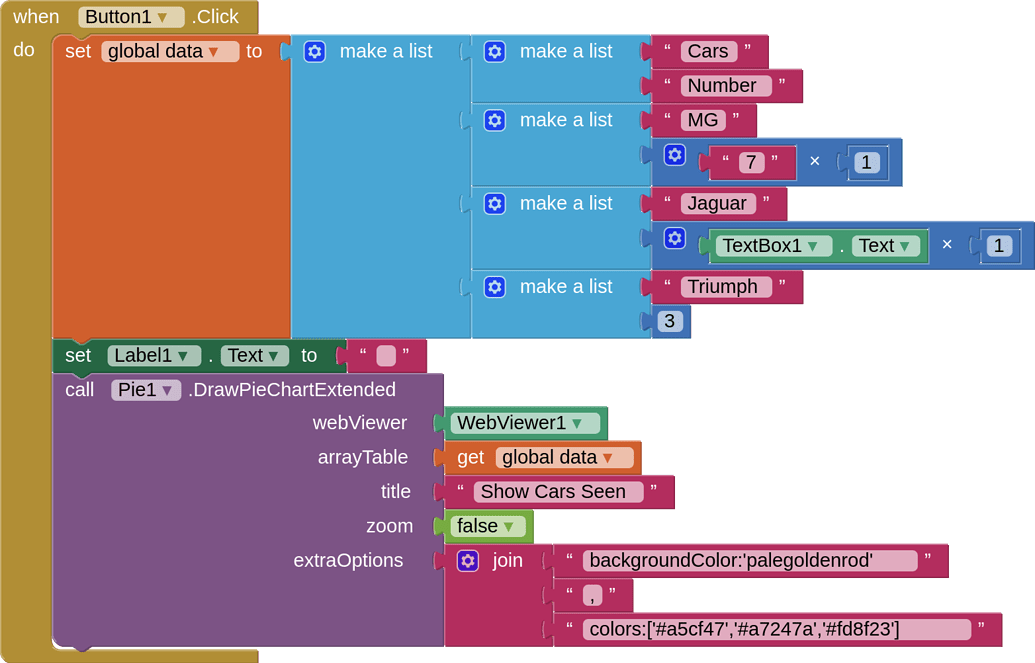Click the "extraOptions" parameter label
The image size is (1035, 663).
[348, 561]
